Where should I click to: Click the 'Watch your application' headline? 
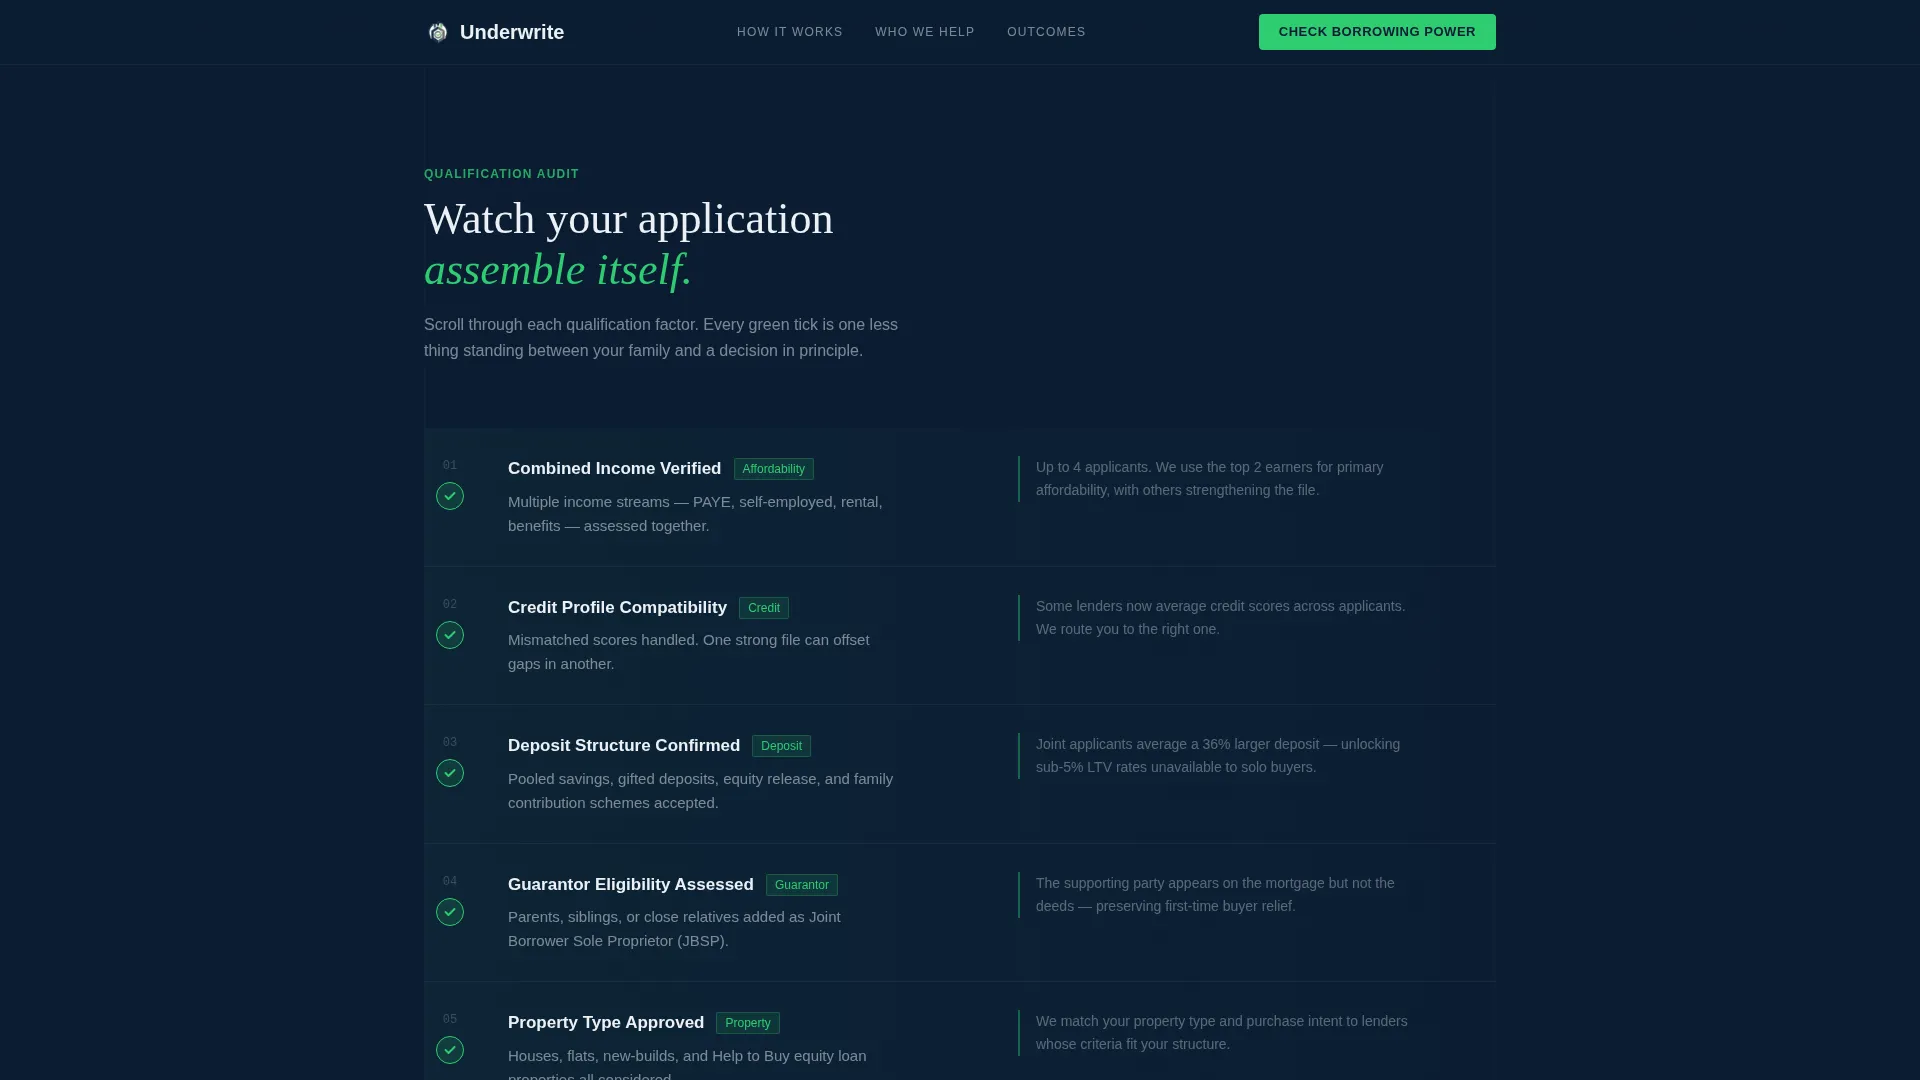(x=628, y=219)
